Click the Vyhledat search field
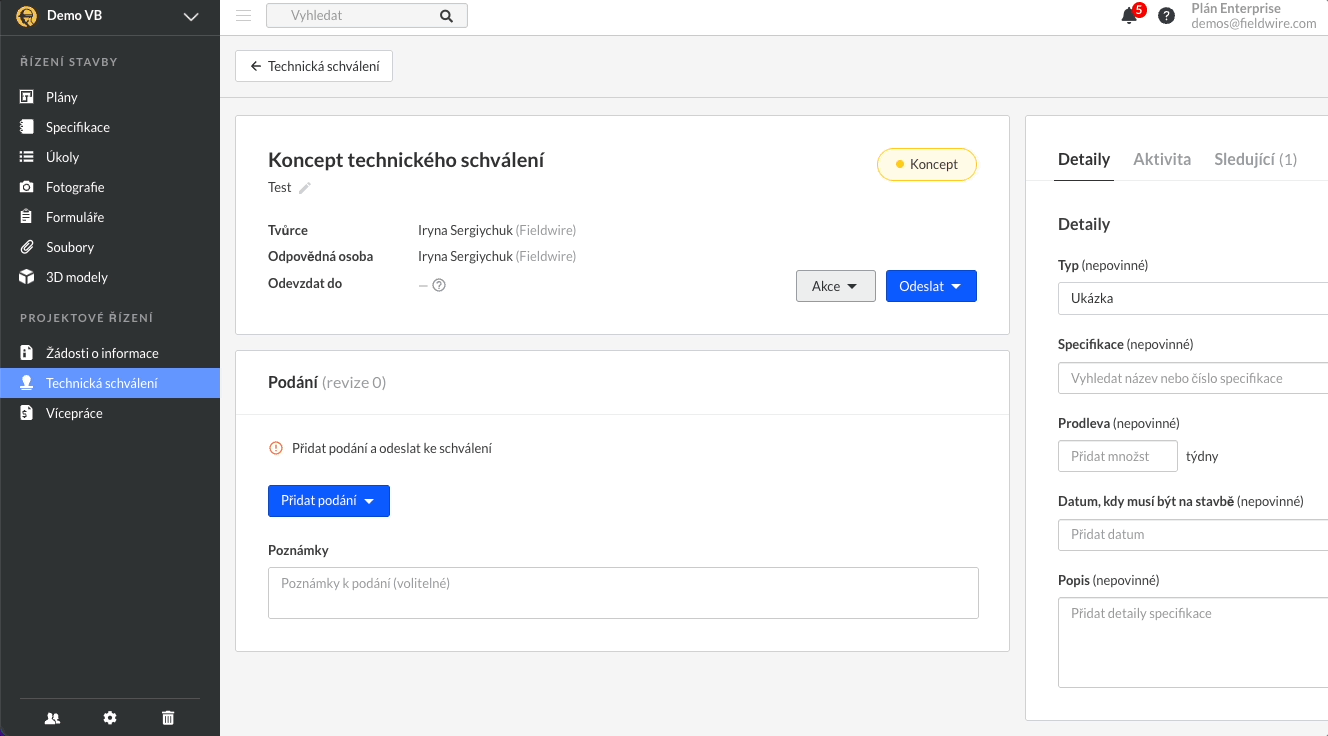Image resolution: width=1328 pixels, height=736 pixels. point(366,16)
